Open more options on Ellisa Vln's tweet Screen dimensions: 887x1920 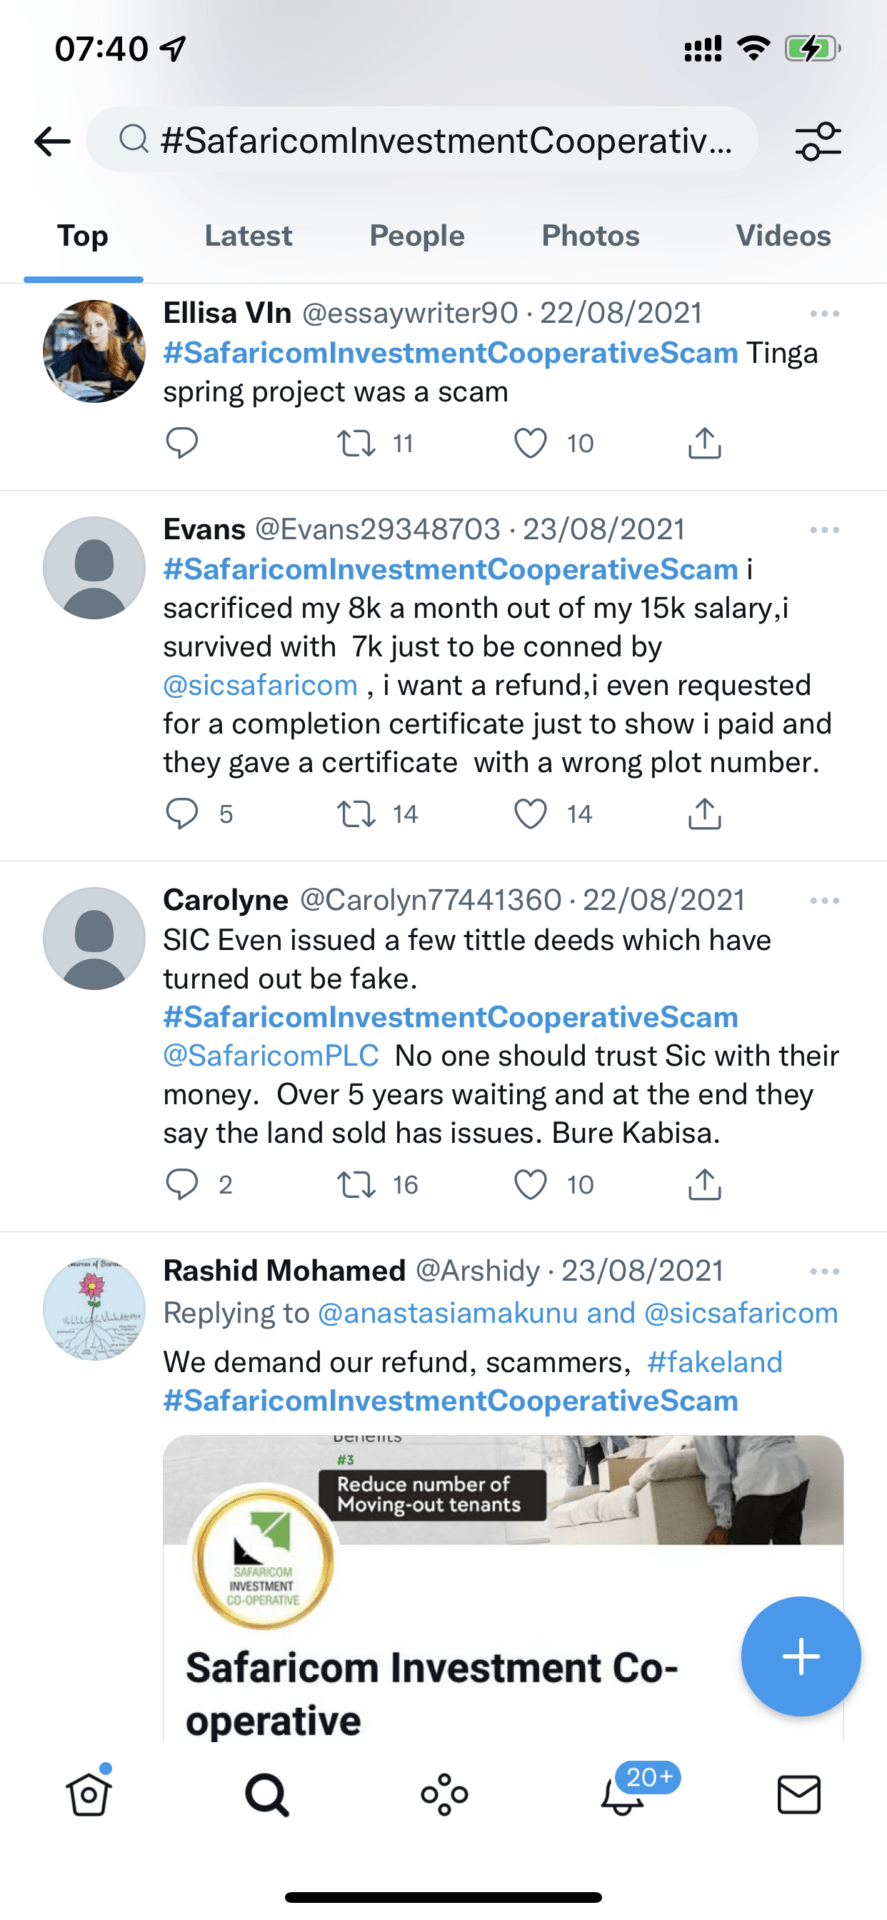(x=824, y=314)
